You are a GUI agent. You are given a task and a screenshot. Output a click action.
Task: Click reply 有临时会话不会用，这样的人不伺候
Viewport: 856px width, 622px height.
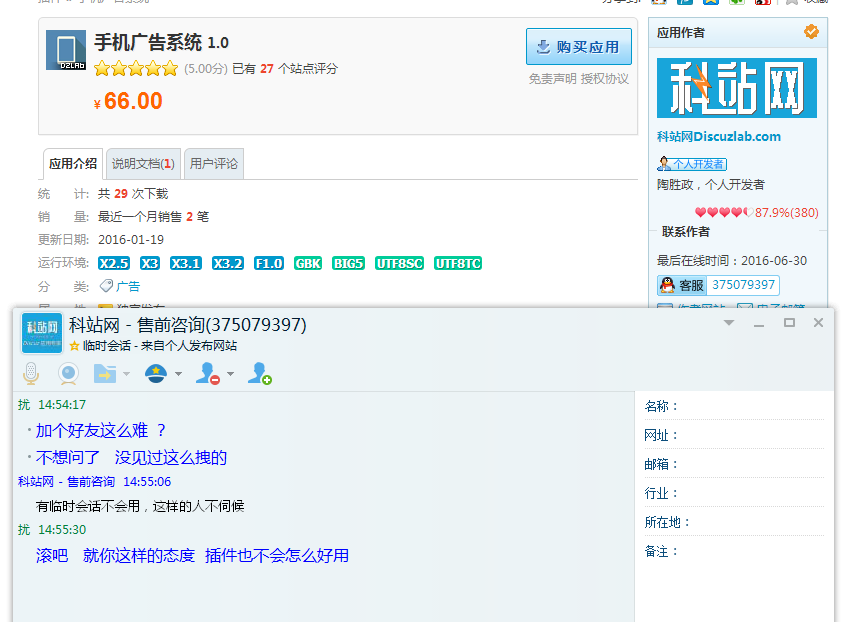[140, 506]
